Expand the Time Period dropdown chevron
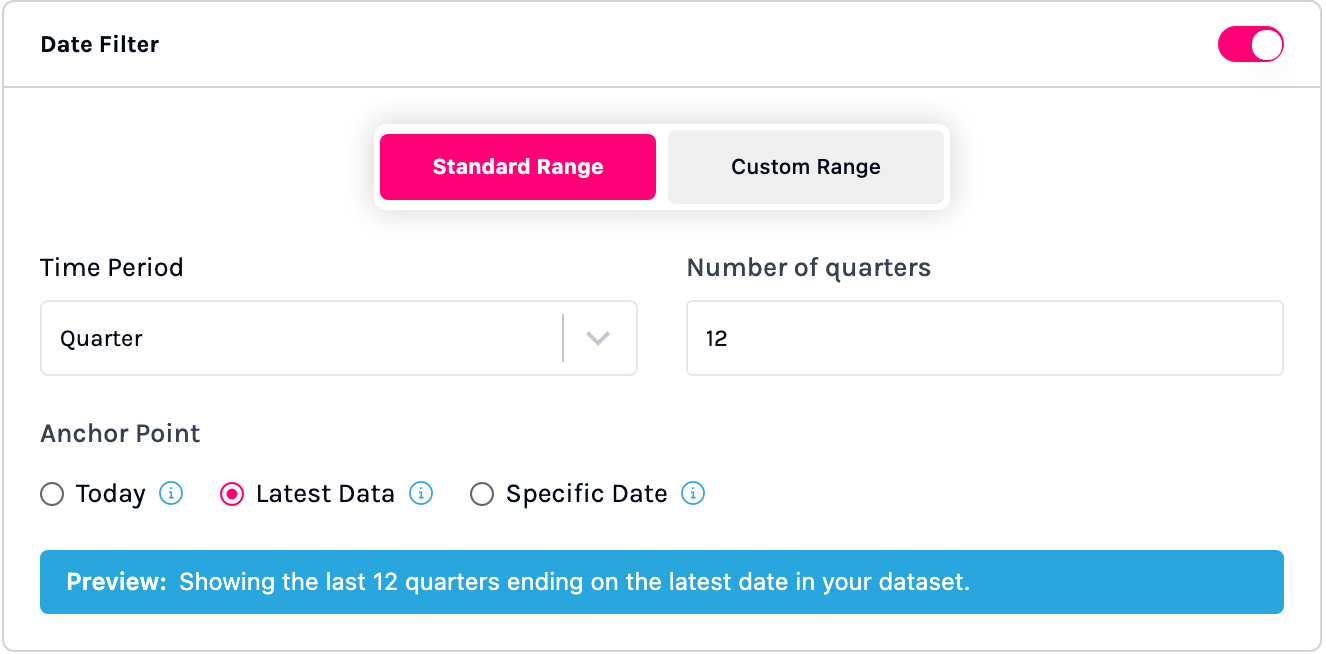 [x=598, y=339]
